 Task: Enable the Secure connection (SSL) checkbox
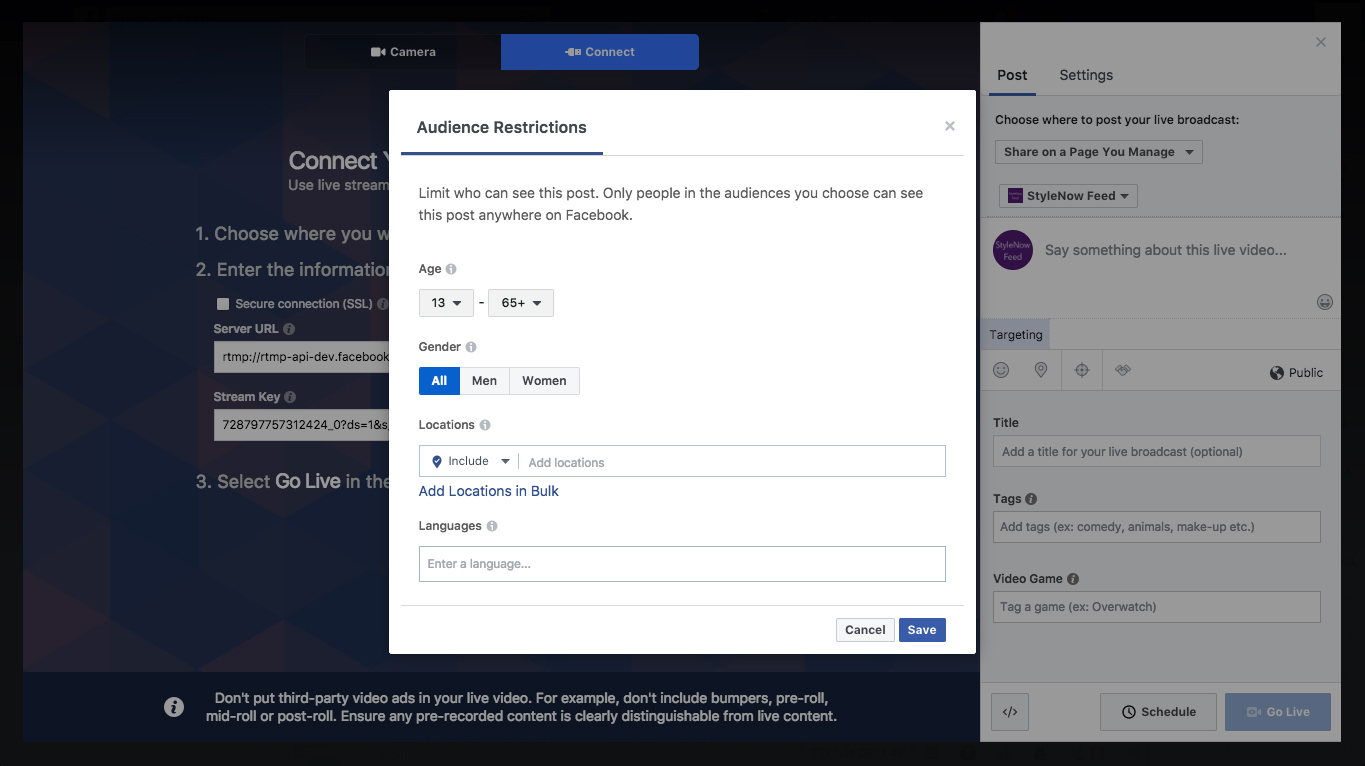point(223,304)
